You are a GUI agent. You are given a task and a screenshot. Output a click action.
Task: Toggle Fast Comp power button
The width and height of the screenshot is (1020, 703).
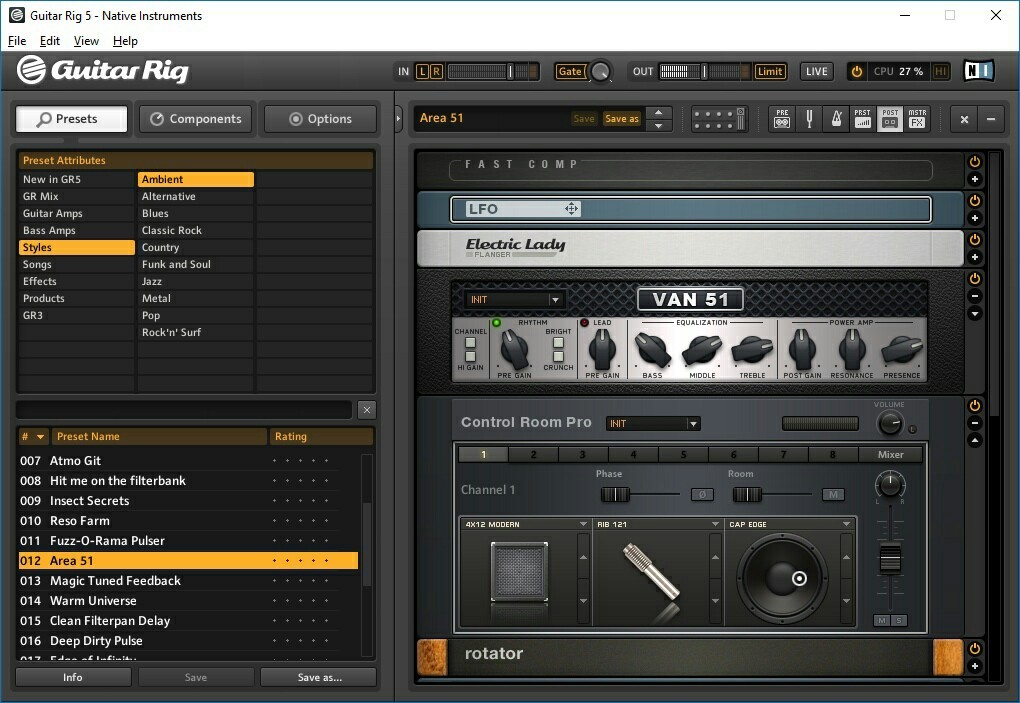(974, 162)
